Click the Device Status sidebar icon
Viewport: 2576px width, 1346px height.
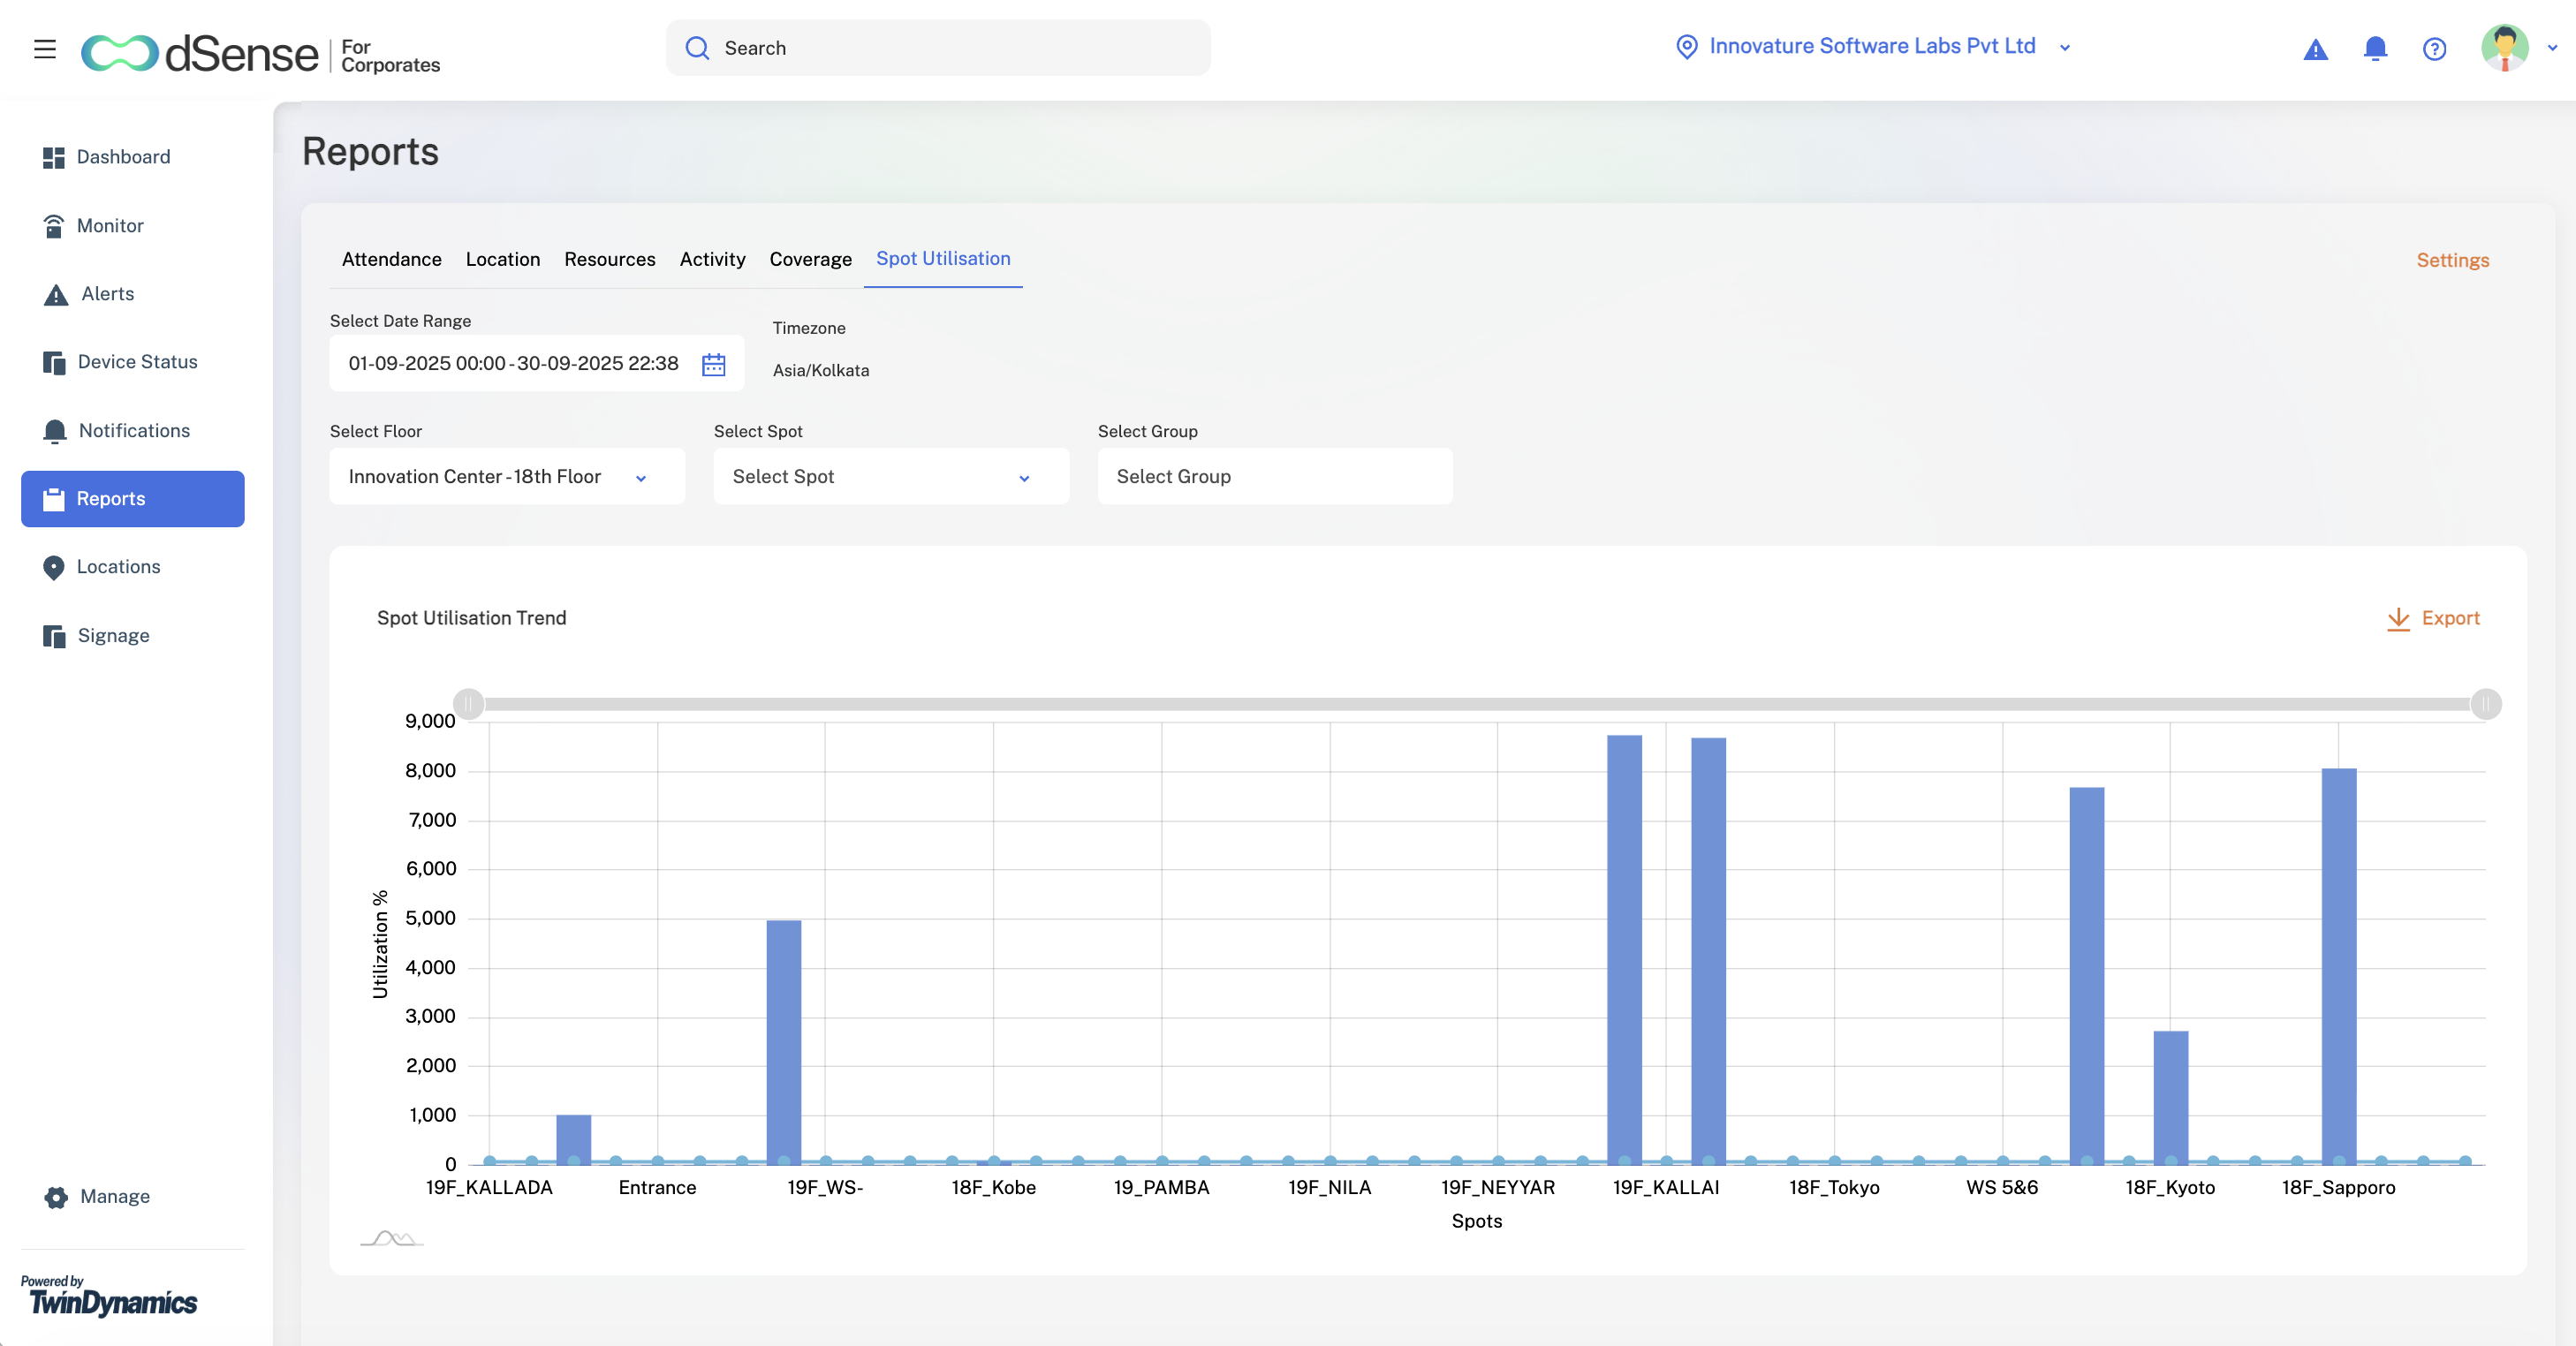click(x=54, y=362)
